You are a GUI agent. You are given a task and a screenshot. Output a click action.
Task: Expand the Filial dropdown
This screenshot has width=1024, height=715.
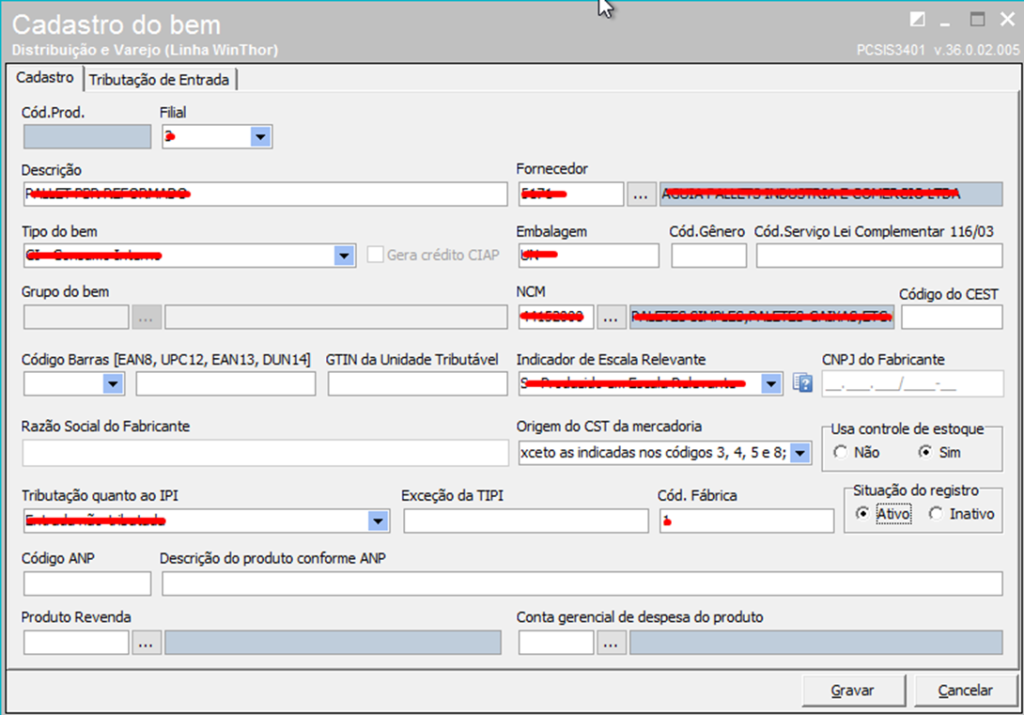[x=260, y=137]
